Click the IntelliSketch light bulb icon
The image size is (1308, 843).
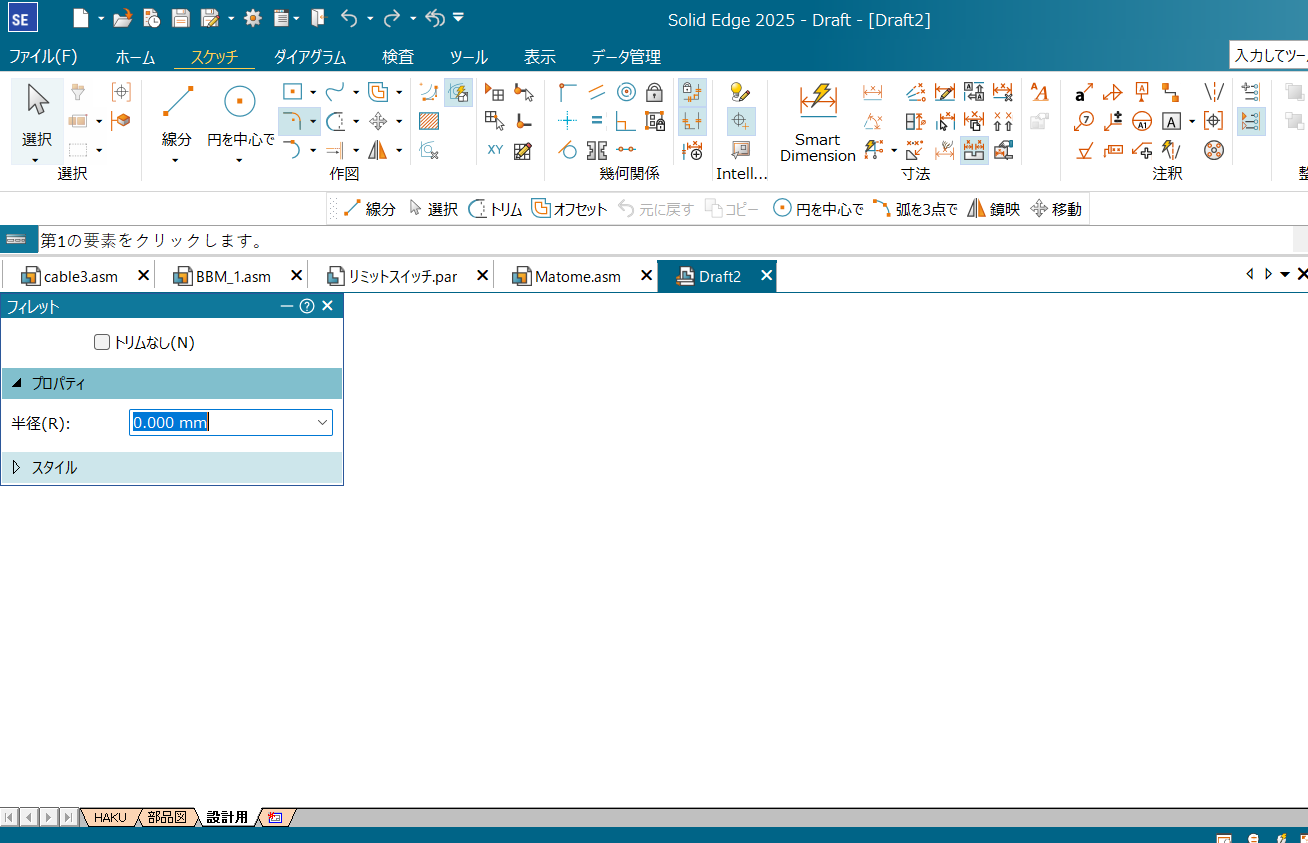[x=740, y=92]
